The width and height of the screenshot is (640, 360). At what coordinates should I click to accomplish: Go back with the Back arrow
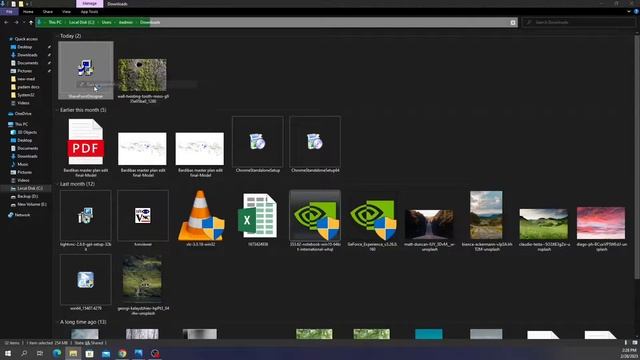pos(6,22)
